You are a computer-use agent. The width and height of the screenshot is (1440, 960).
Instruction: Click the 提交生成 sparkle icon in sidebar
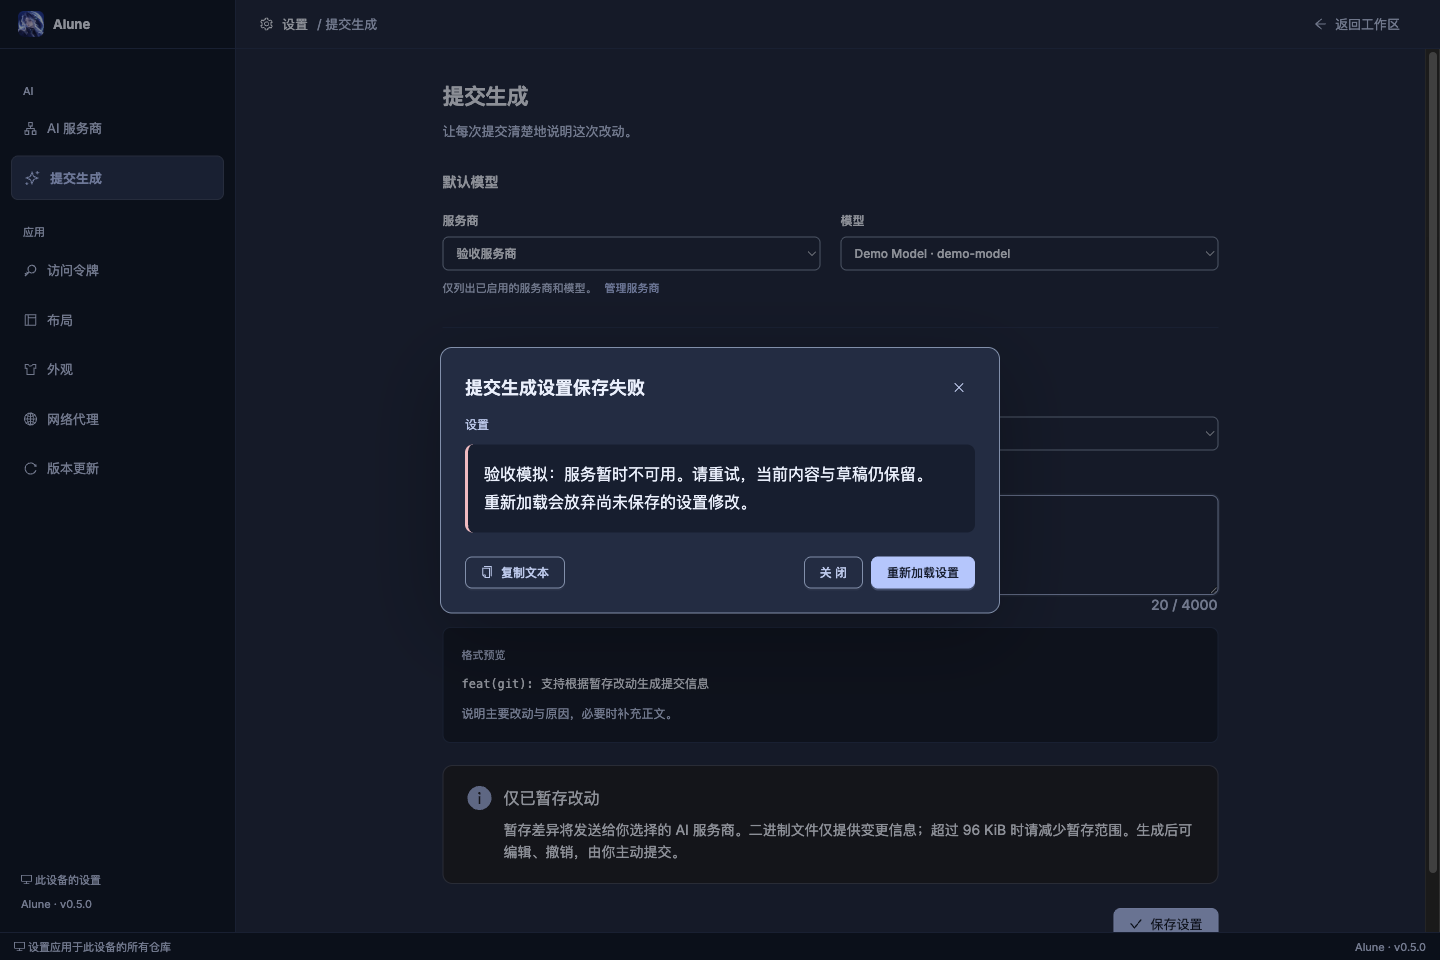[32, 178]
